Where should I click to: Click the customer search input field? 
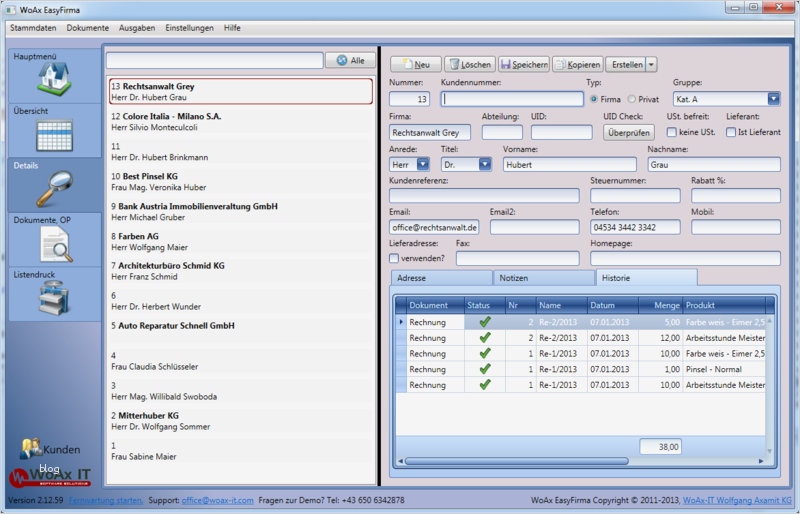[214, 60]
